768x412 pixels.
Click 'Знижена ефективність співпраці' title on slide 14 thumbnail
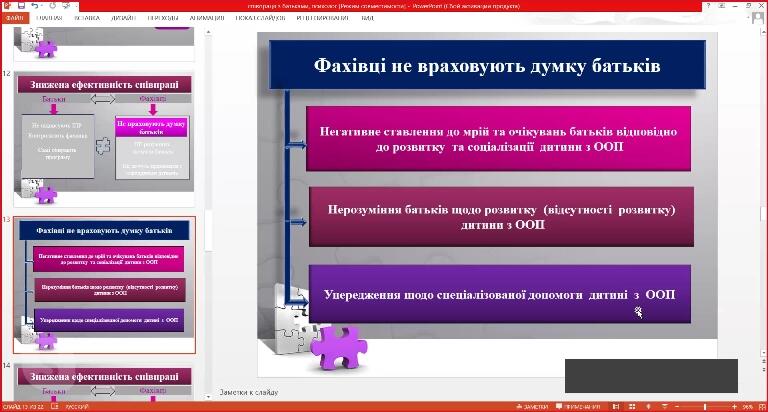[104, 377]
